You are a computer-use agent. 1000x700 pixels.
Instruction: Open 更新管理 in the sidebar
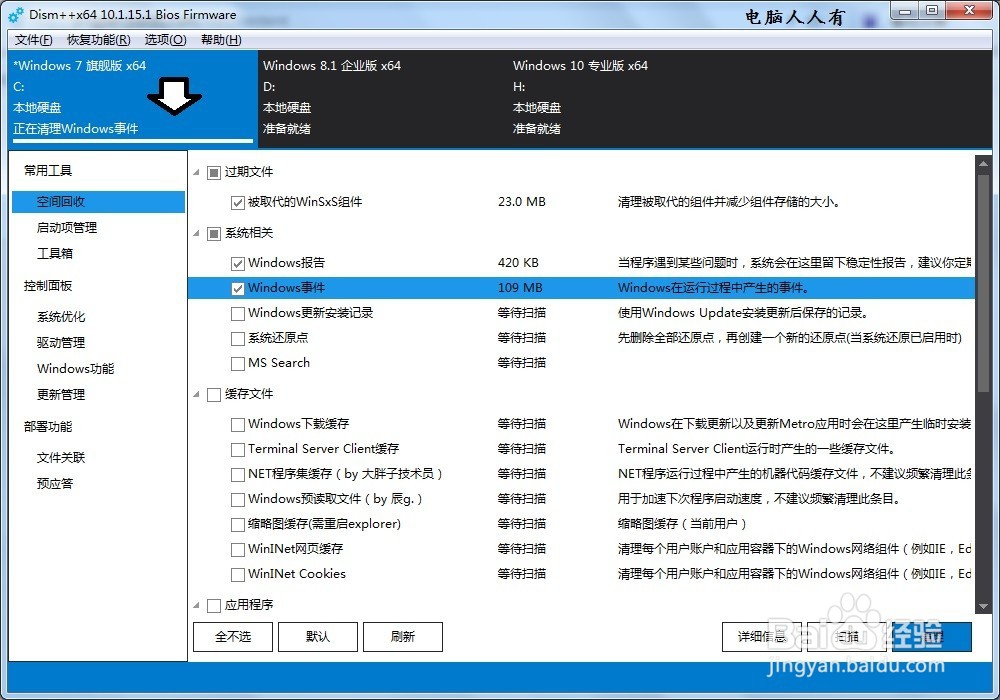click(61, 395)
